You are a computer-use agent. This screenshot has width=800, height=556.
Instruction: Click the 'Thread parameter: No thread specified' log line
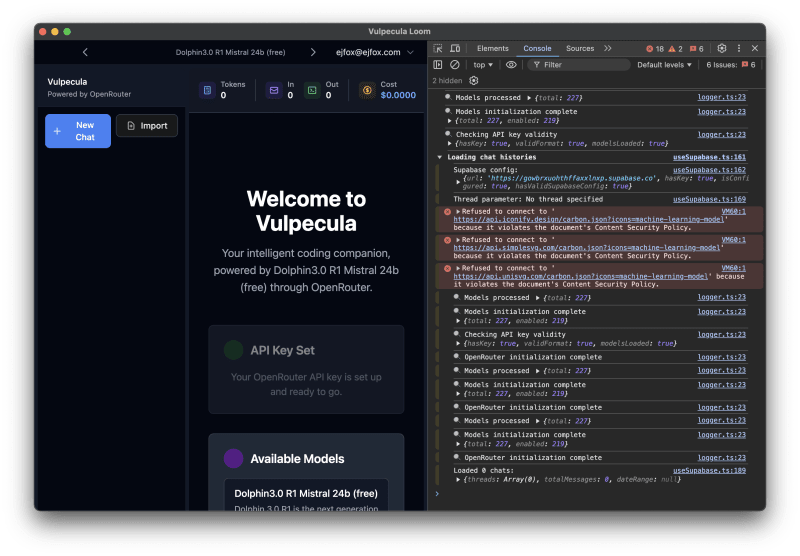tap(528, 199)
